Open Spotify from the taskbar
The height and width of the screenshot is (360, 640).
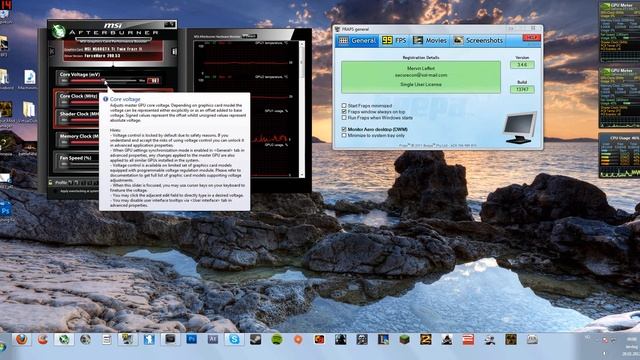coord(277,339)
